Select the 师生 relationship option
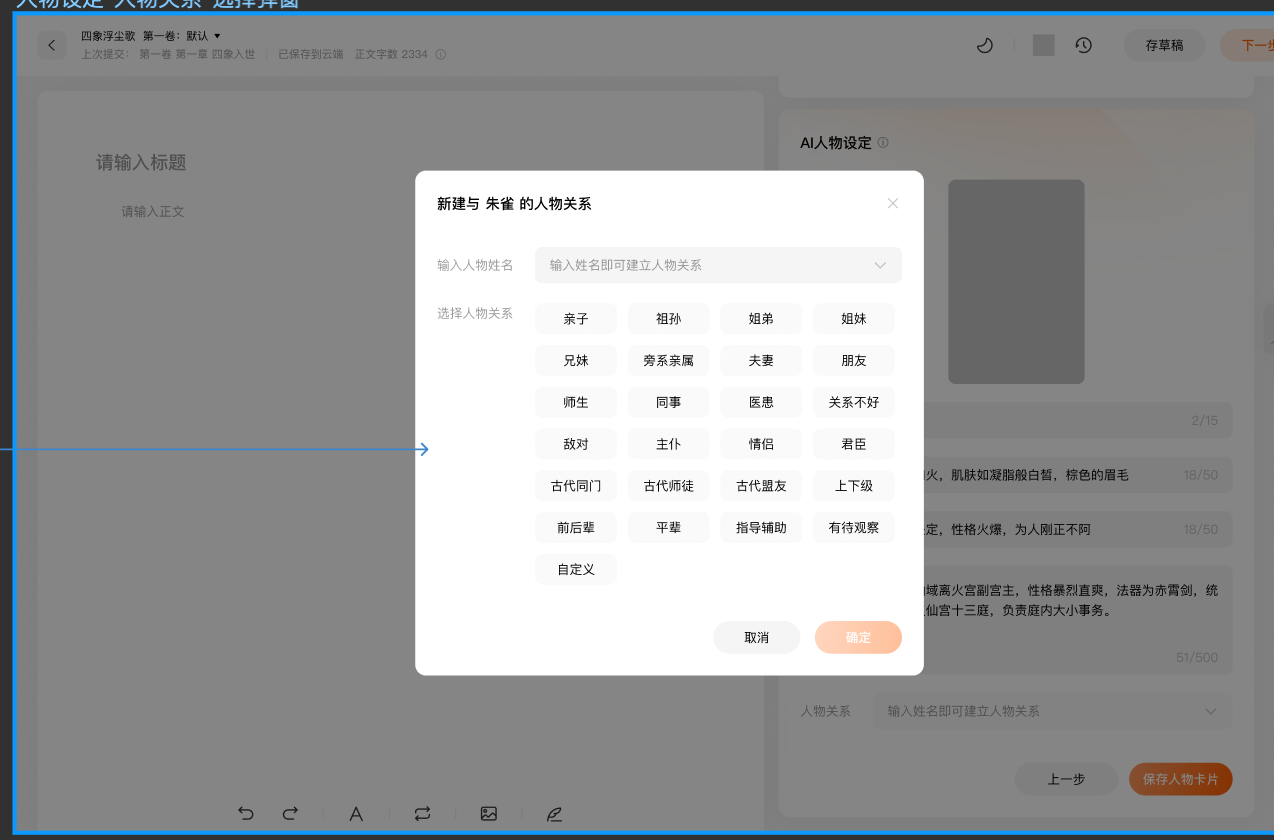This screenshot has width=1274, height=840. [x=576, y=402]
